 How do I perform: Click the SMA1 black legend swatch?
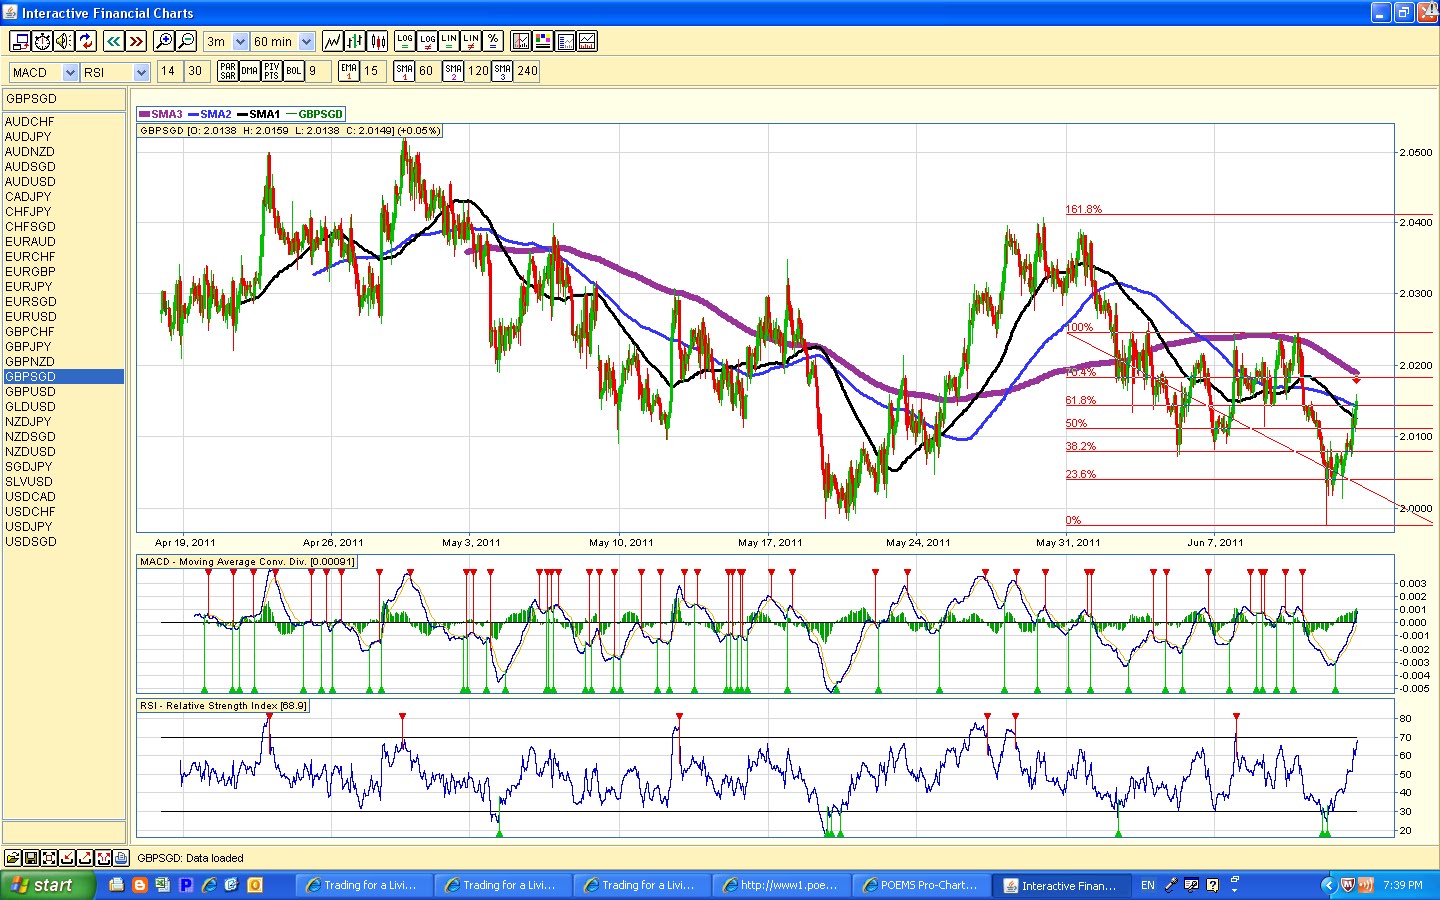(x=242, y=114)
